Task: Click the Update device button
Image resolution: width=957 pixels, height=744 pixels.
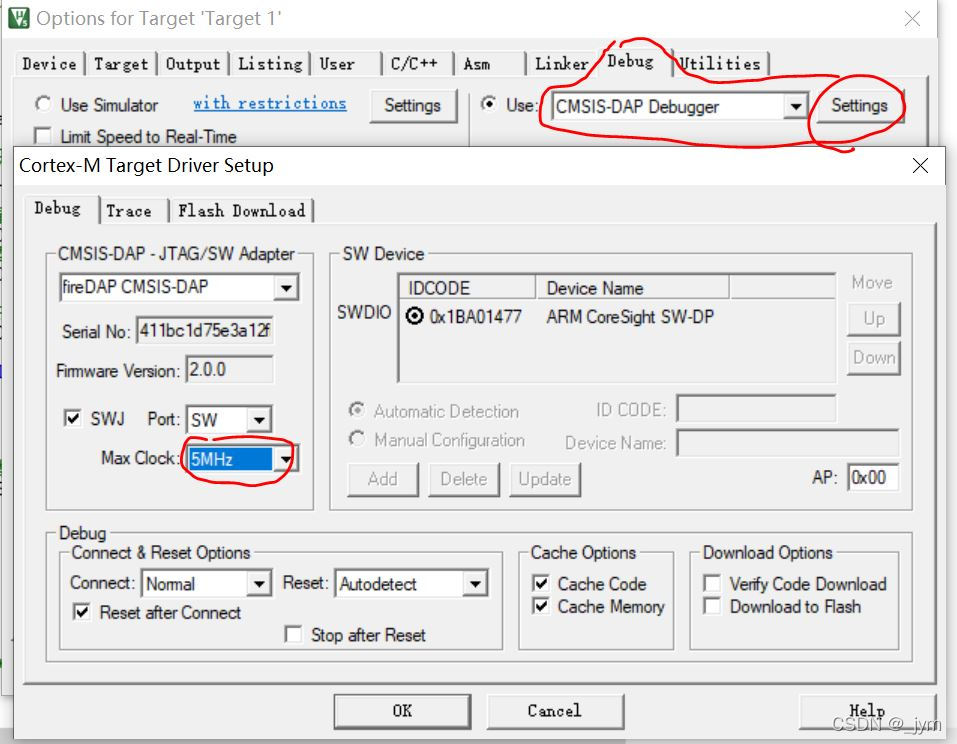Action: point(544,479)
